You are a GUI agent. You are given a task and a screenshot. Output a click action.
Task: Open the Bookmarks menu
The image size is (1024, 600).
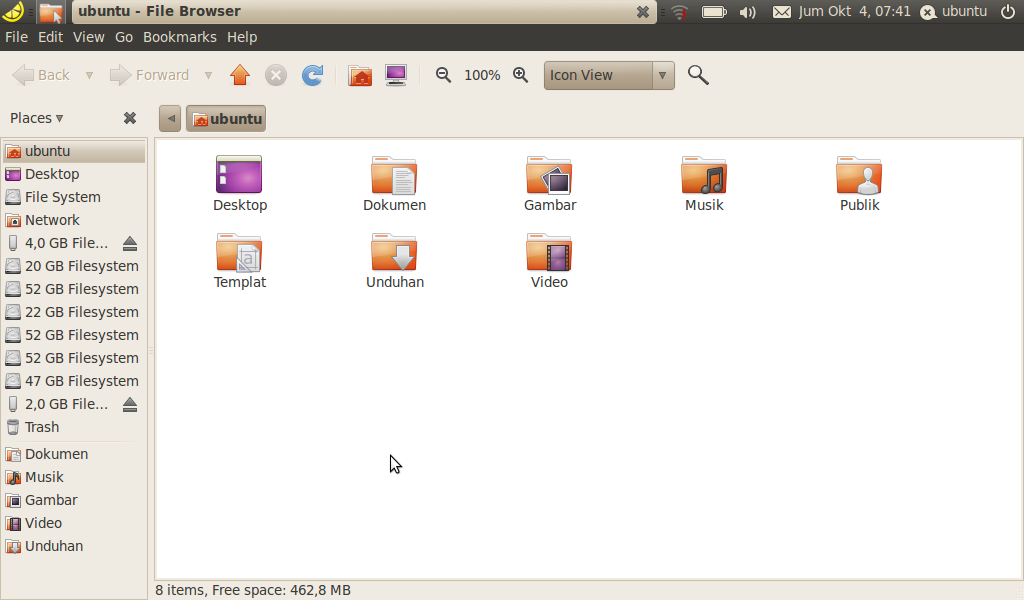180,37
